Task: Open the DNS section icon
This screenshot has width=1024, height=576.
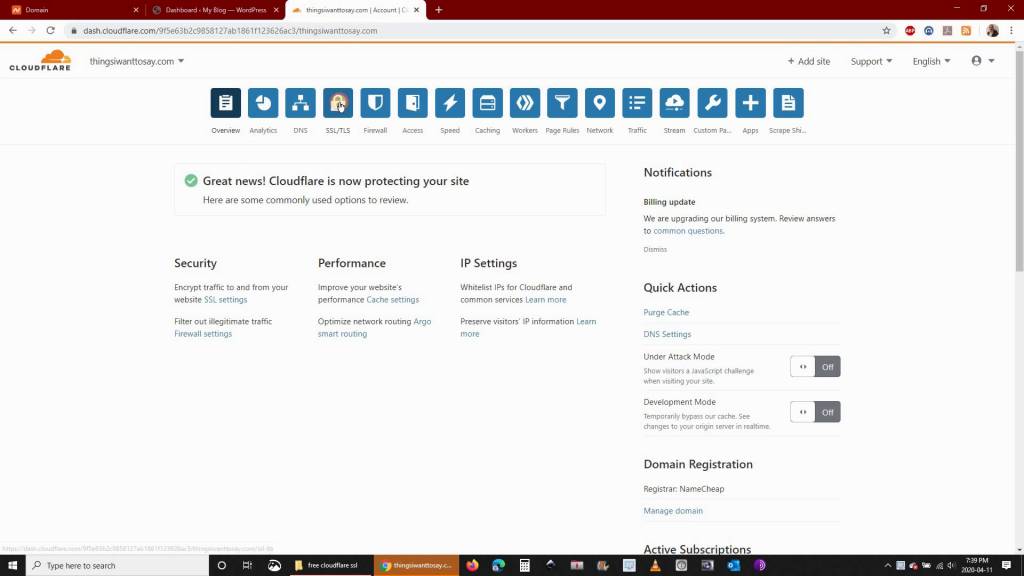Action: (300, 103)
